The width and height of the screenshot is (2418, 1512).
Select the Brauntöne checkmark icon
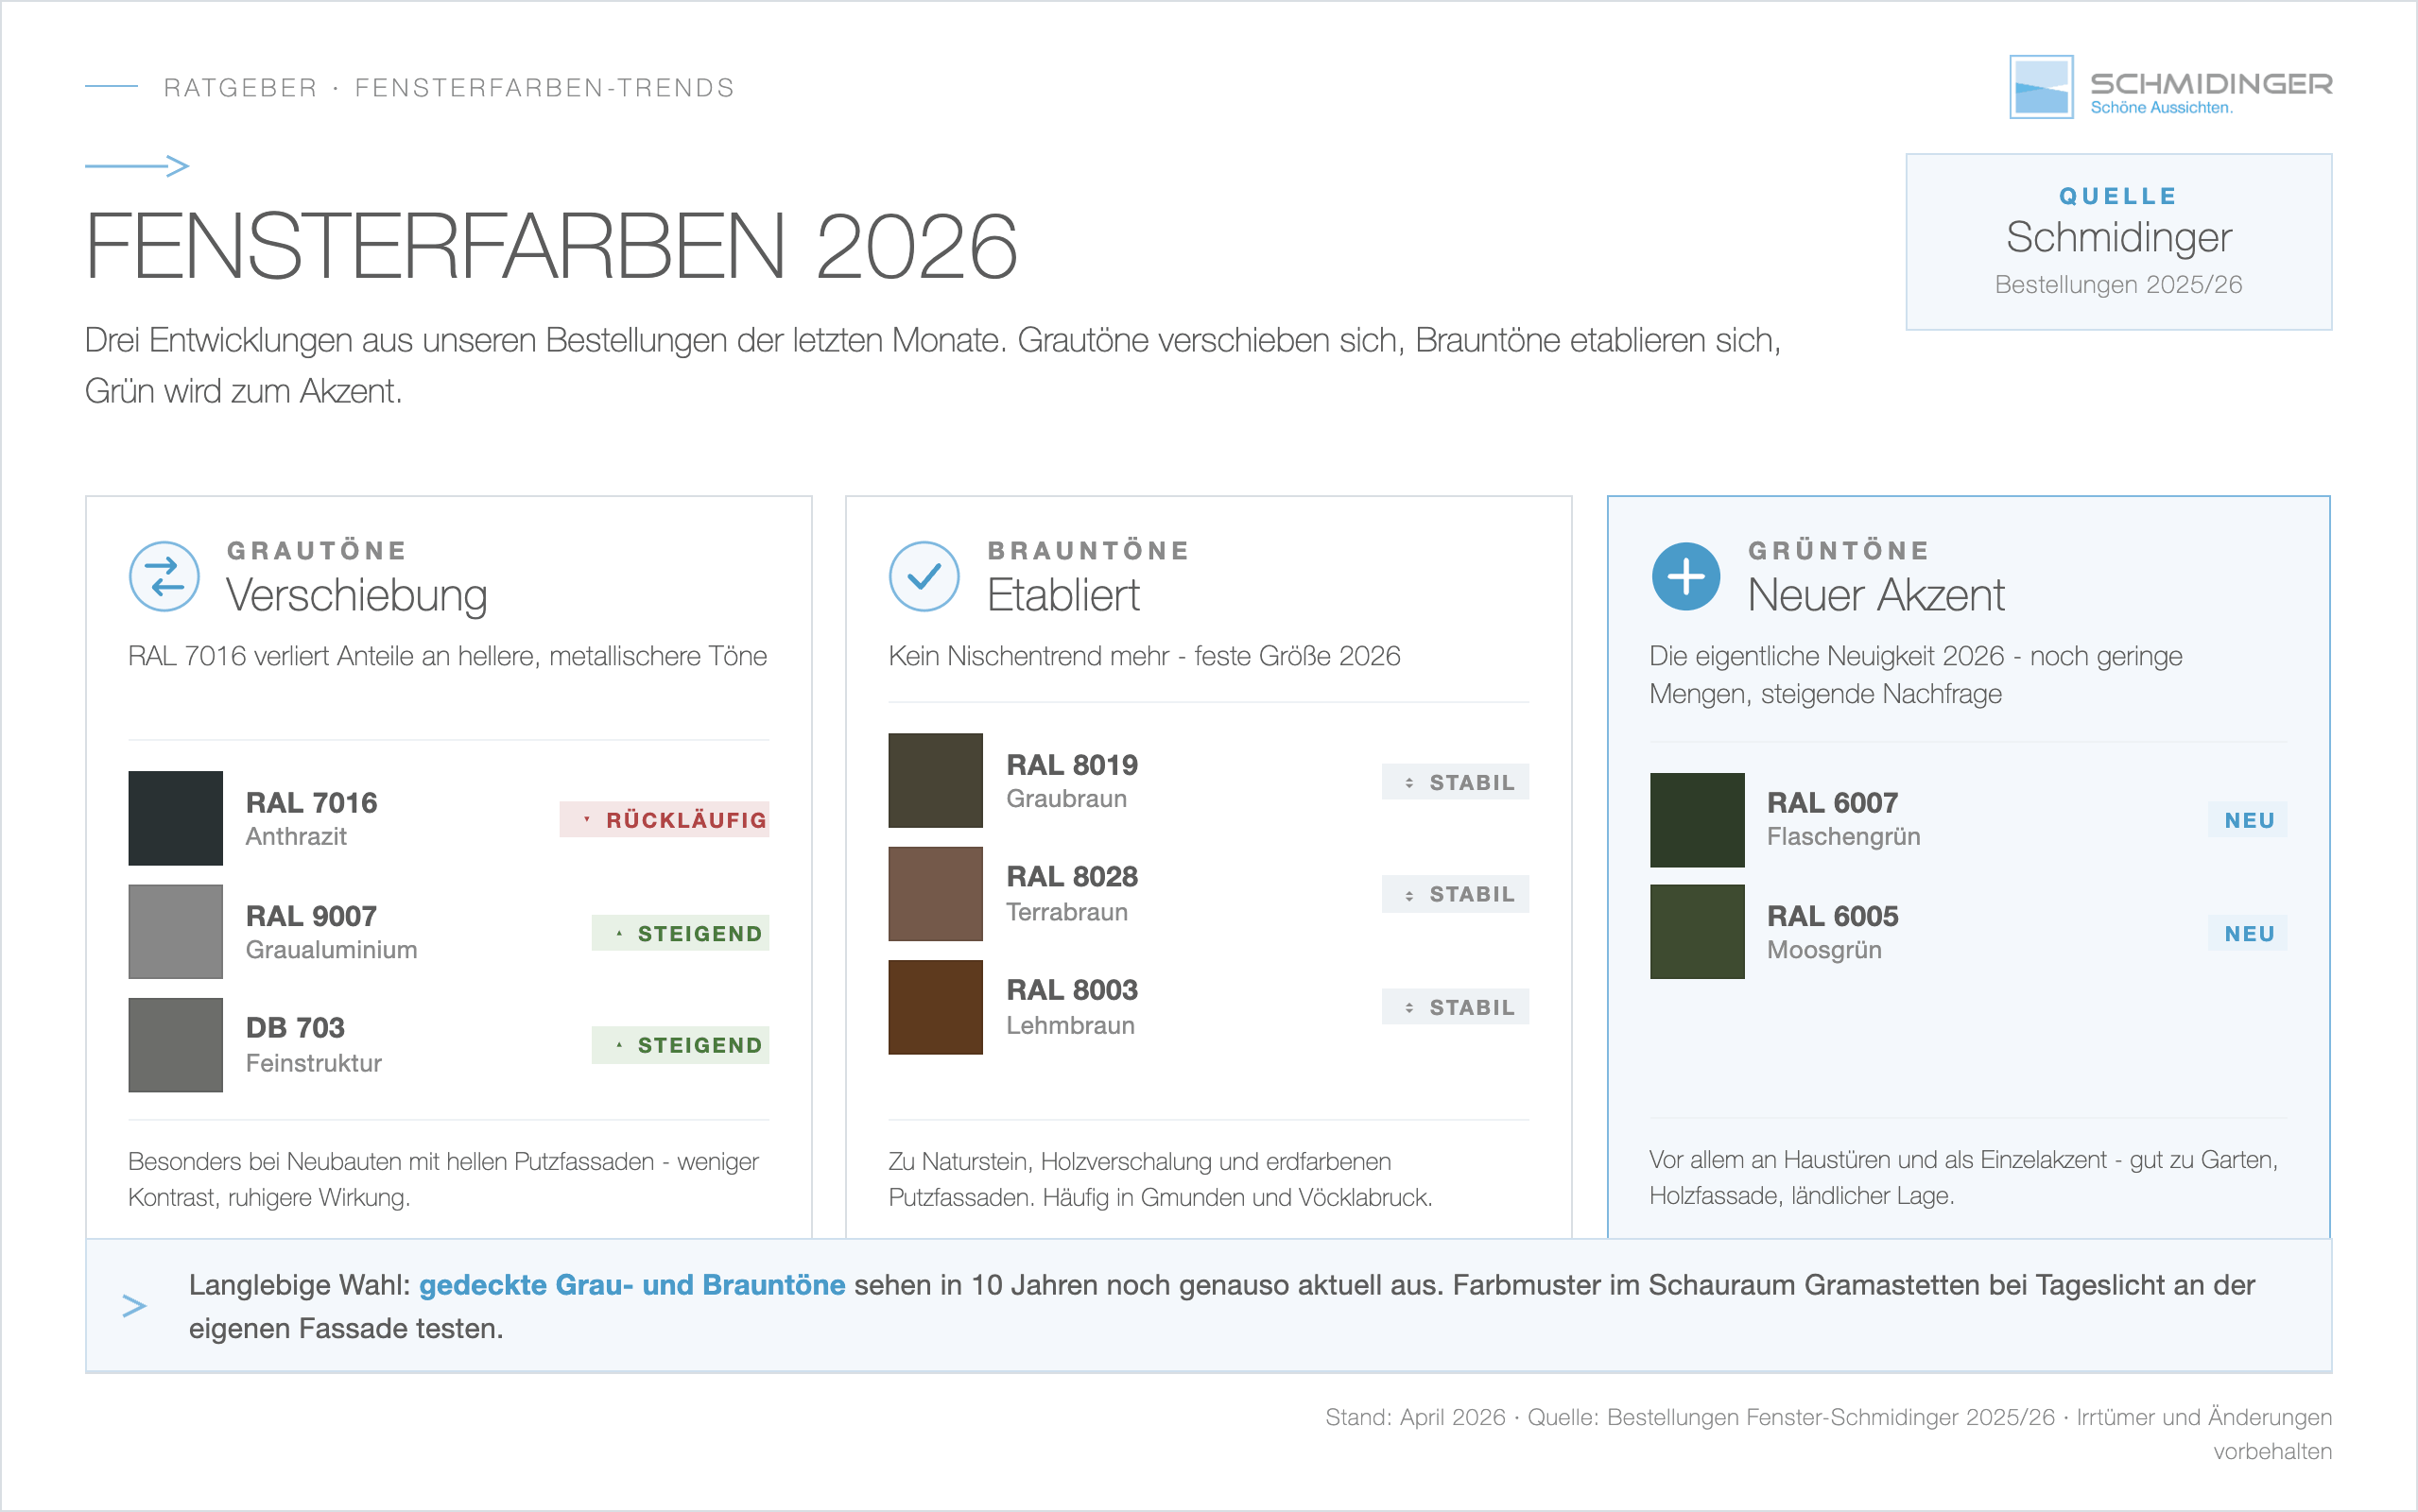(924, 576)
